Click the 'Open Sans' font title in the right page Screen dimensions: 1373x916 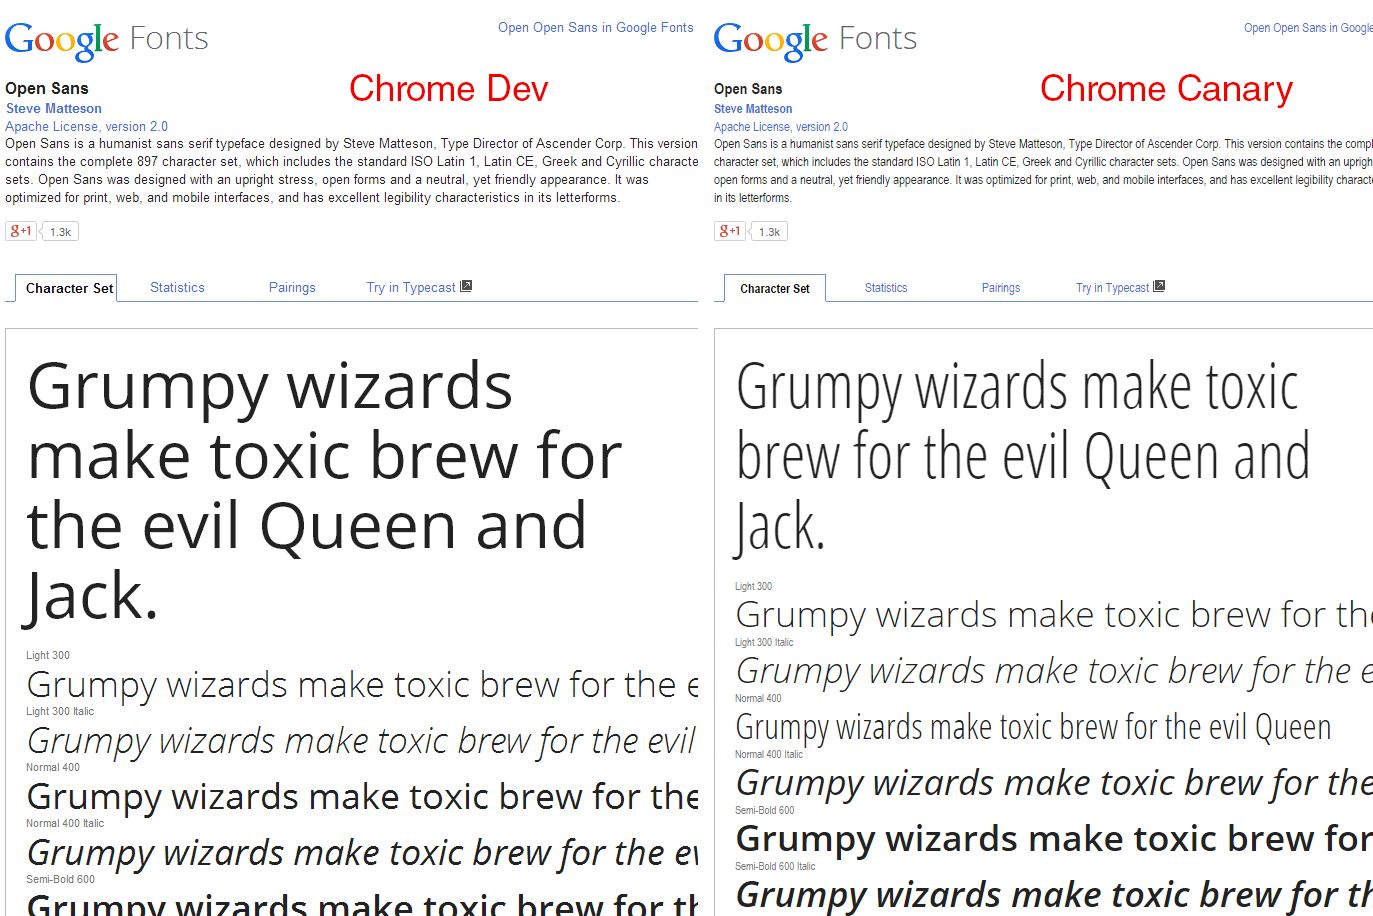748,89
